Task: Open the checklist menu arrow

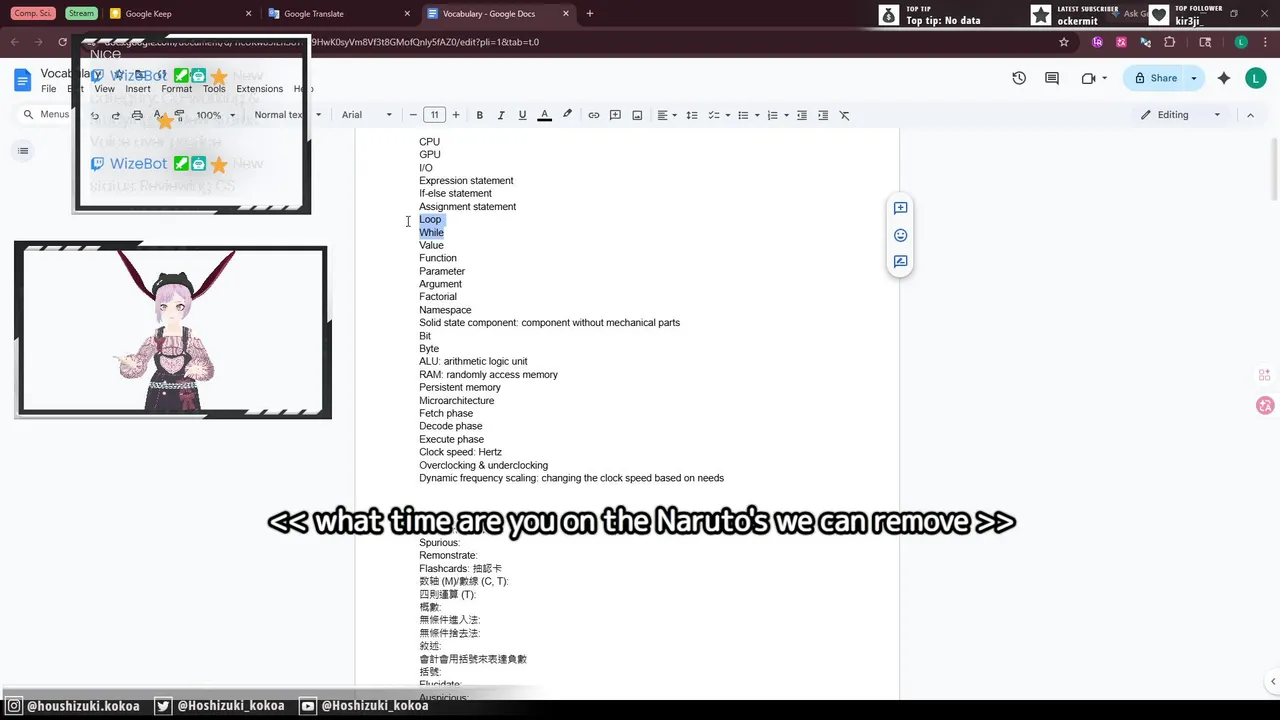Action: click(728, 115)
